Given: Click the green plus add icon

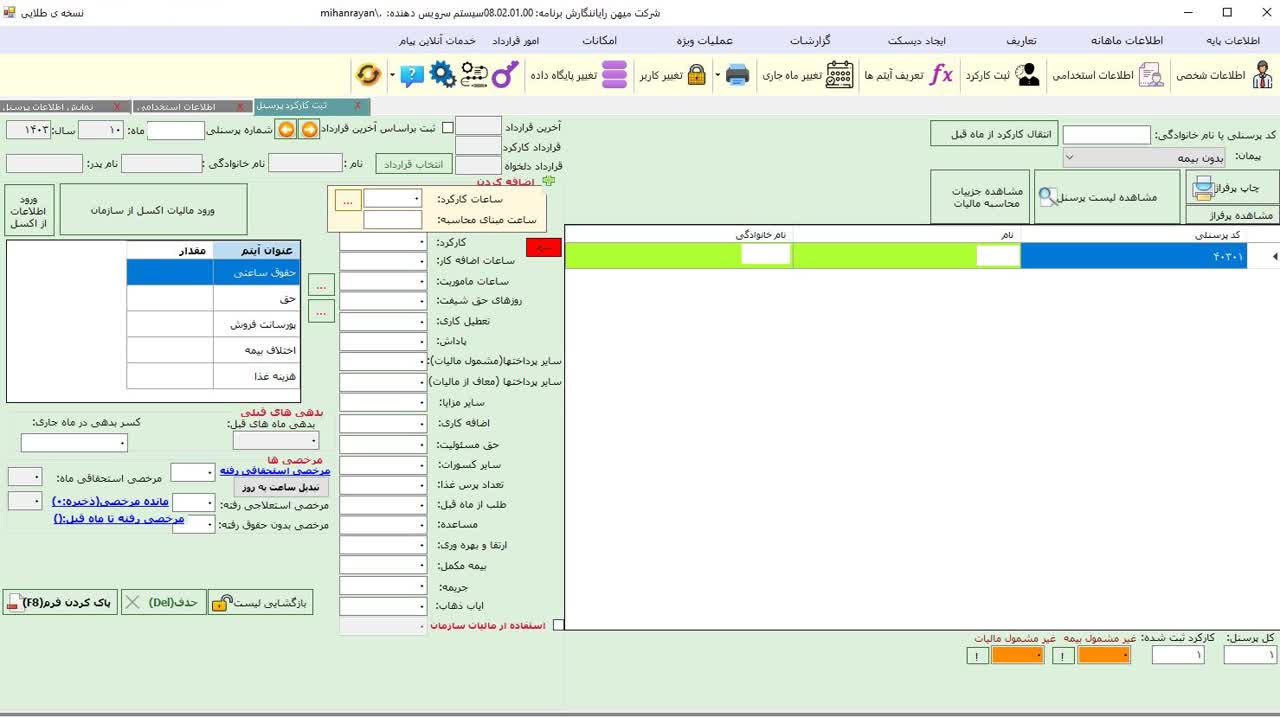Looking at the screenshot, I should click(x=548, y=182).
